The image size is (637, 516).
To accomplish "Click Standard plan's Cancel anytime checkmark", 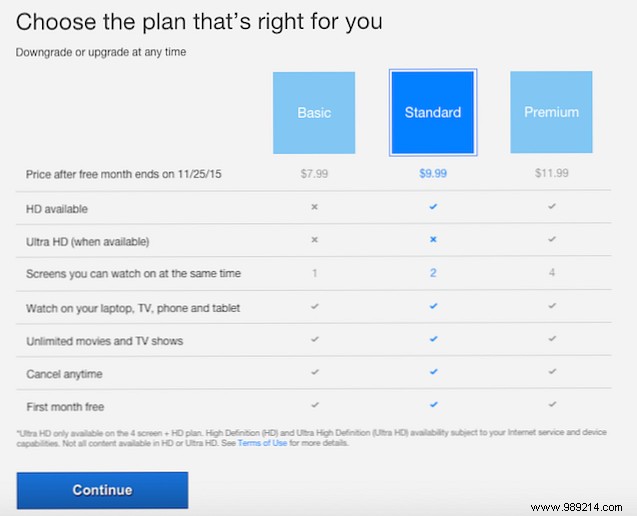I will (x=432, y=372).
